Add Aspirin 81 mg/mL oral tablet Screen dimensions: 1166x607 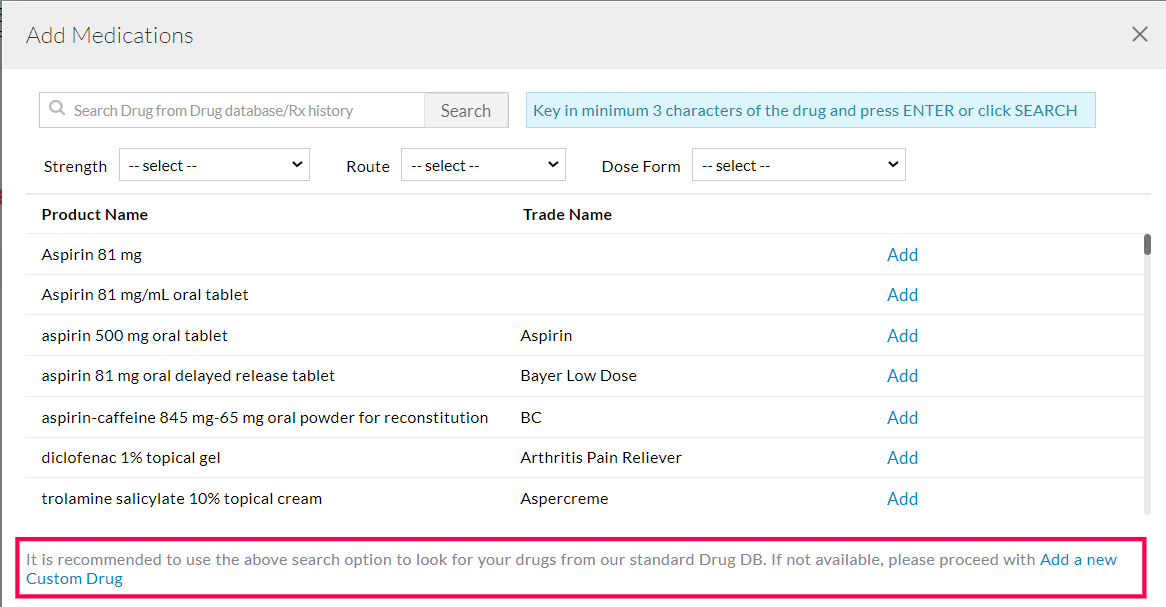tap(901, 294)
